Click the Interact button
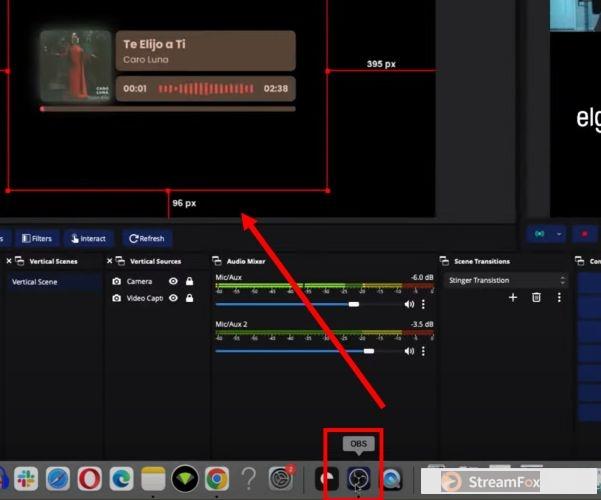 pos(89,238)
